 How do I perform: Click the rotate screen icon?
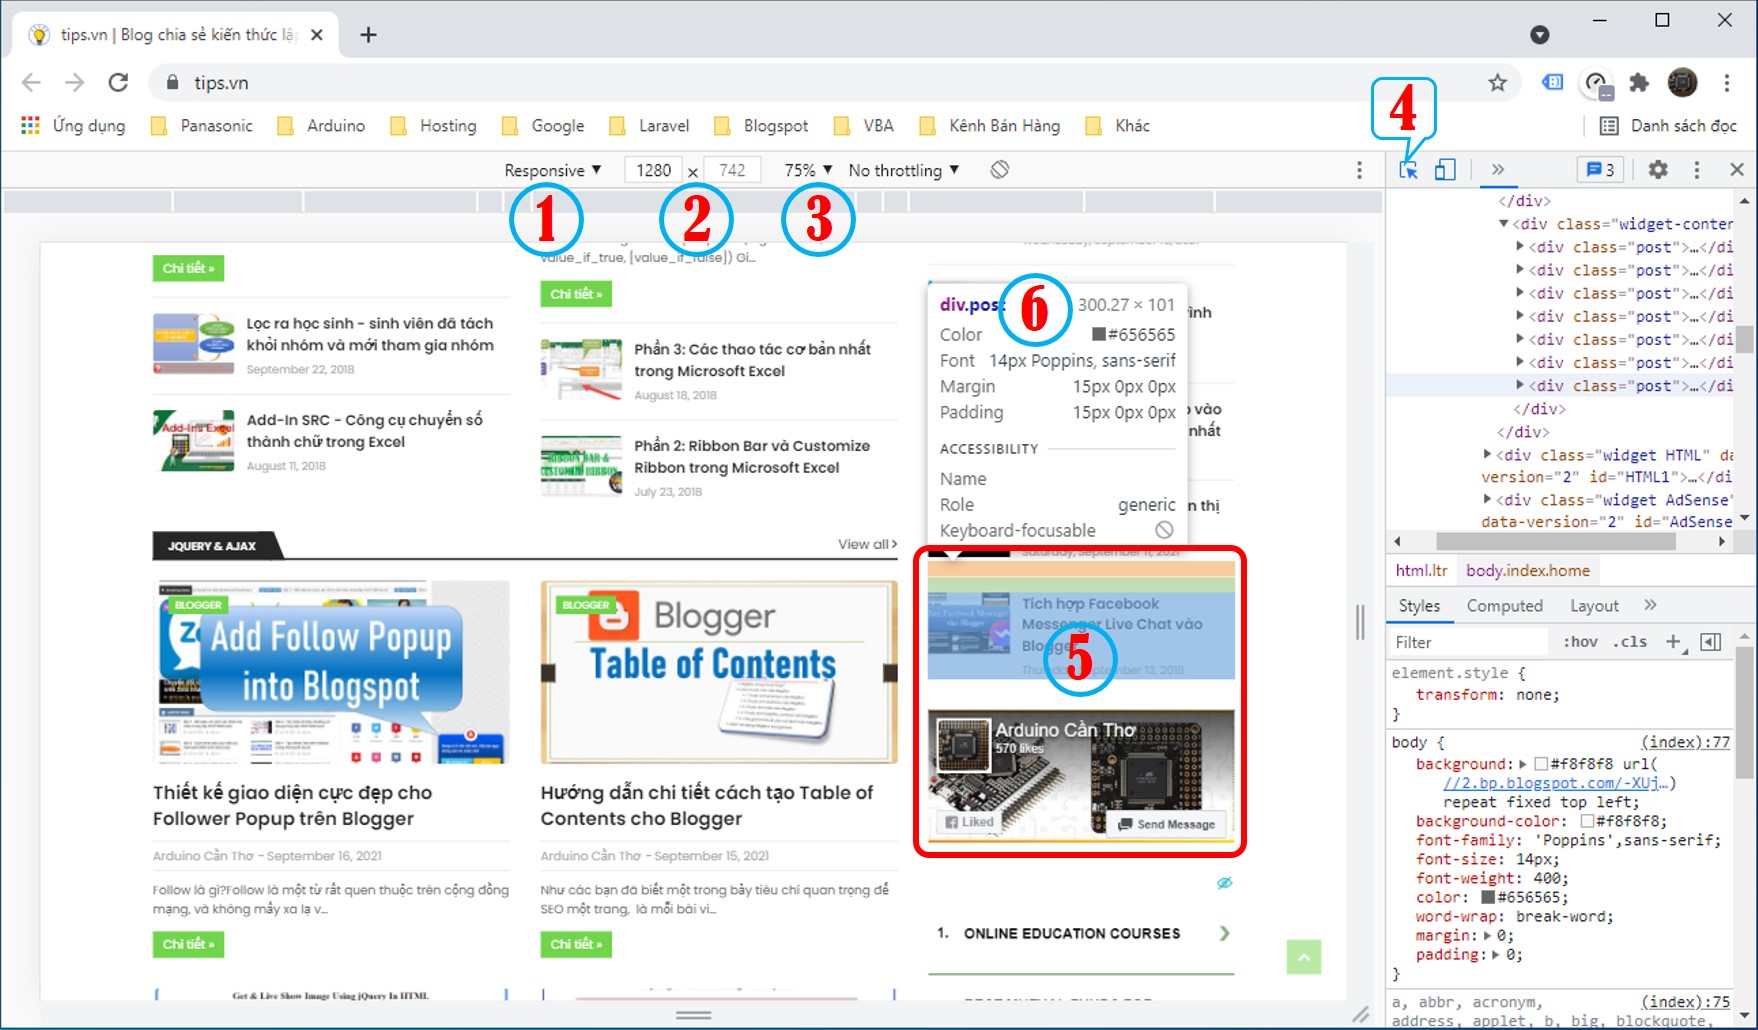[999, 170]
